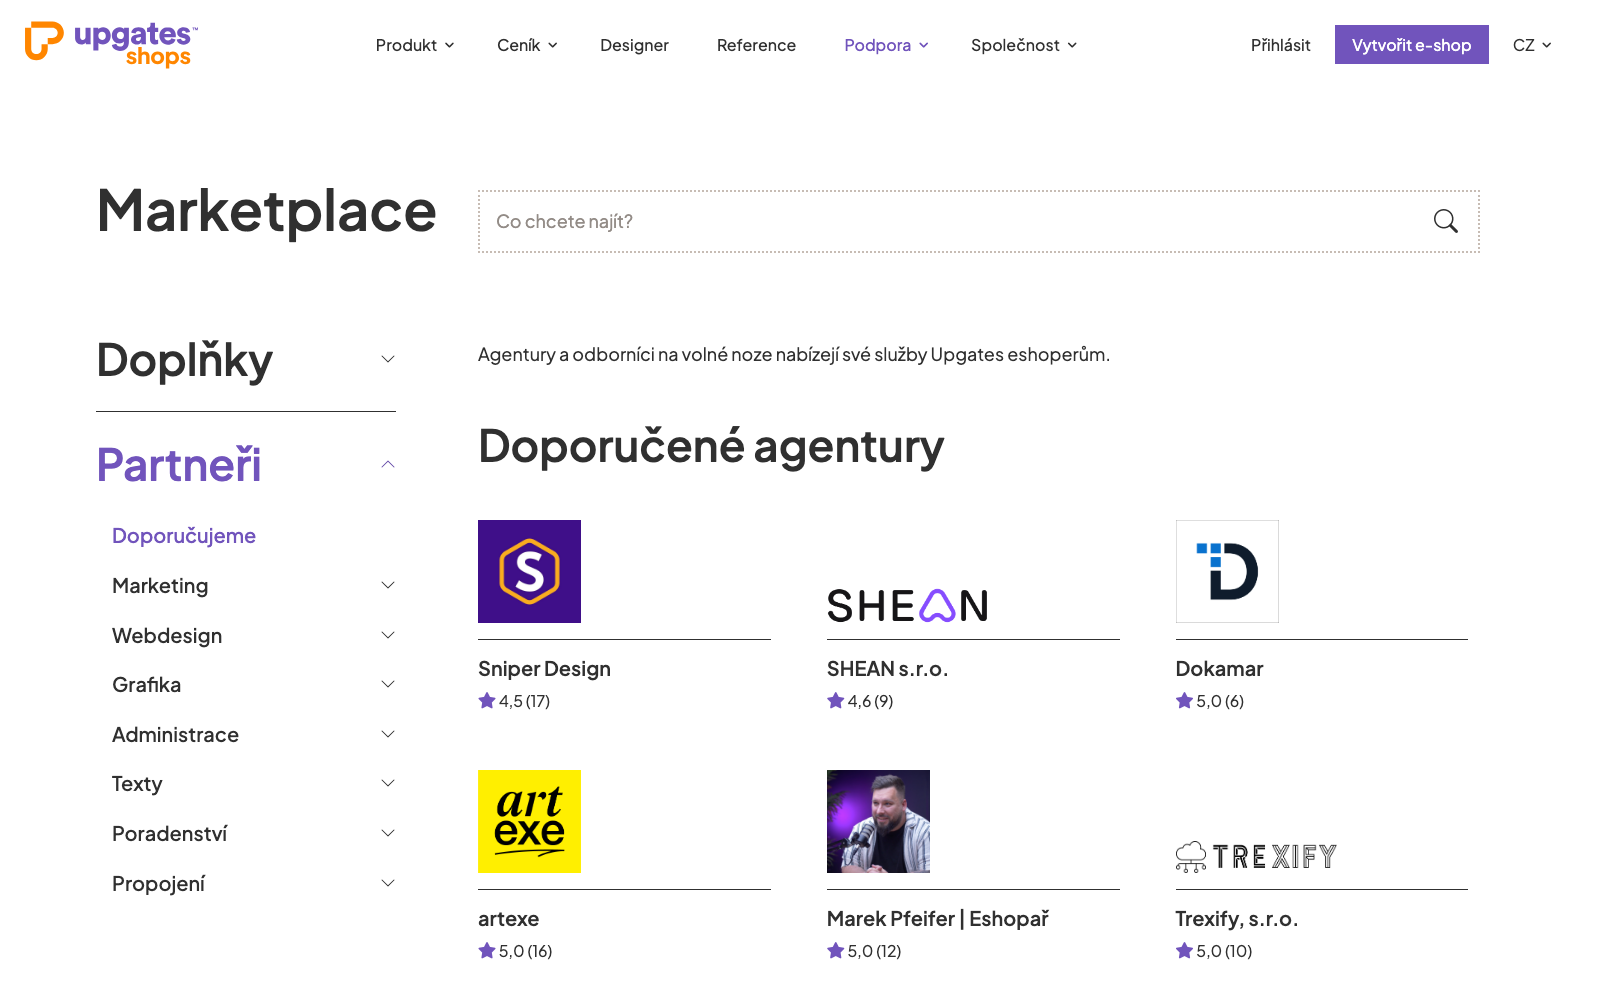
Task: Click the 5,0 (12) rating of Marek Pfeifer
Action: [x=864, y=951]
